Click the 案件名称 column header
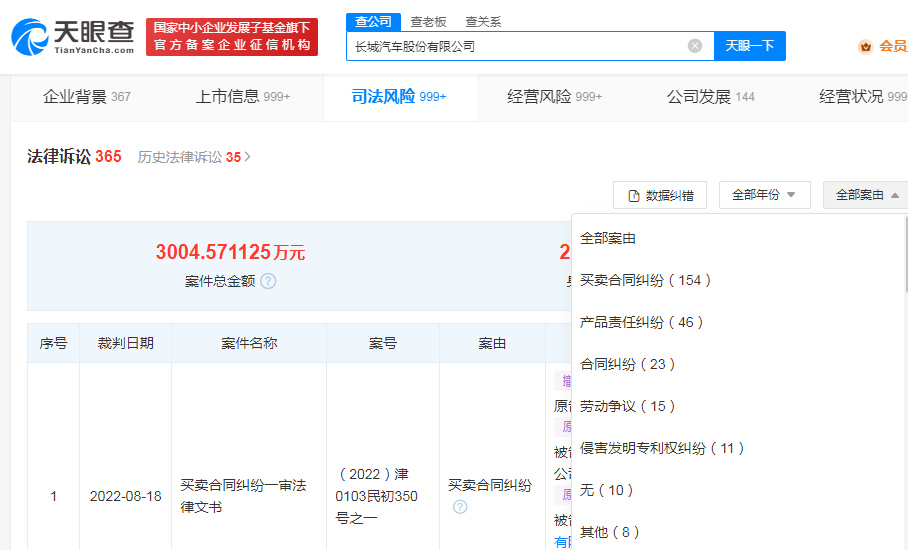The height and width of the screenshot is (550, 908). [249, 343]
